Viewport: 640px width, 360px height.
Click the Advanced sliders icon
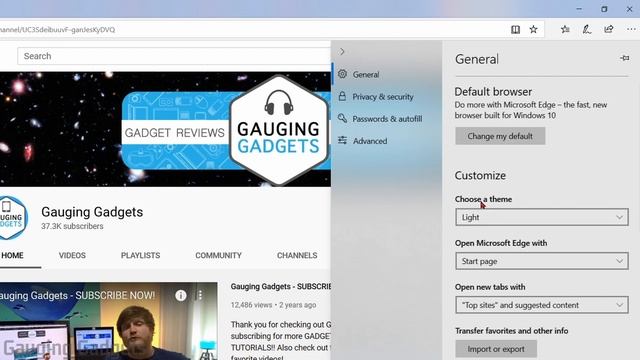point(342,140)
